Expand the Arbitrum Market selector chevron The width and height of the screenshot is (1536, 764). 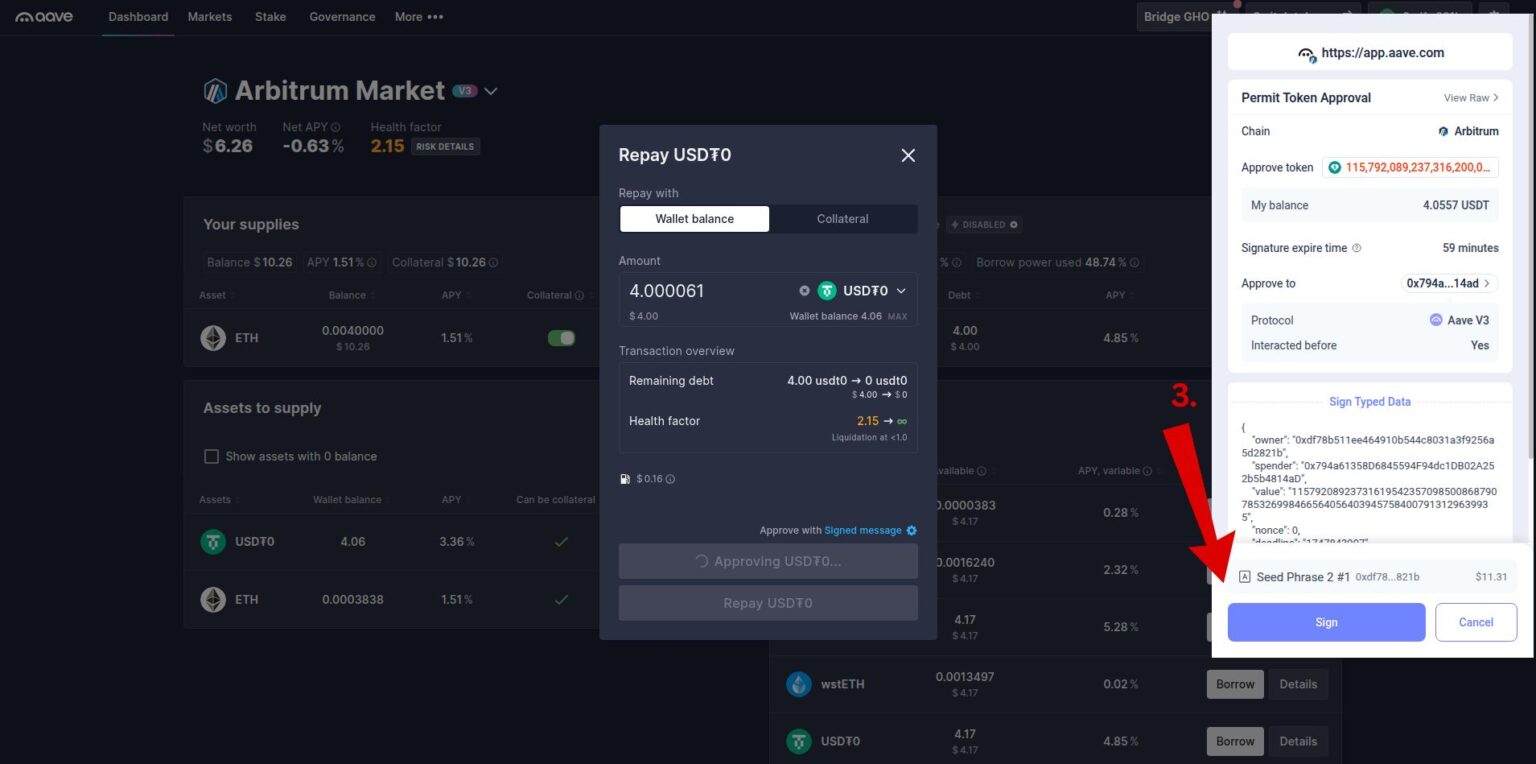click(x=490, y=91)
